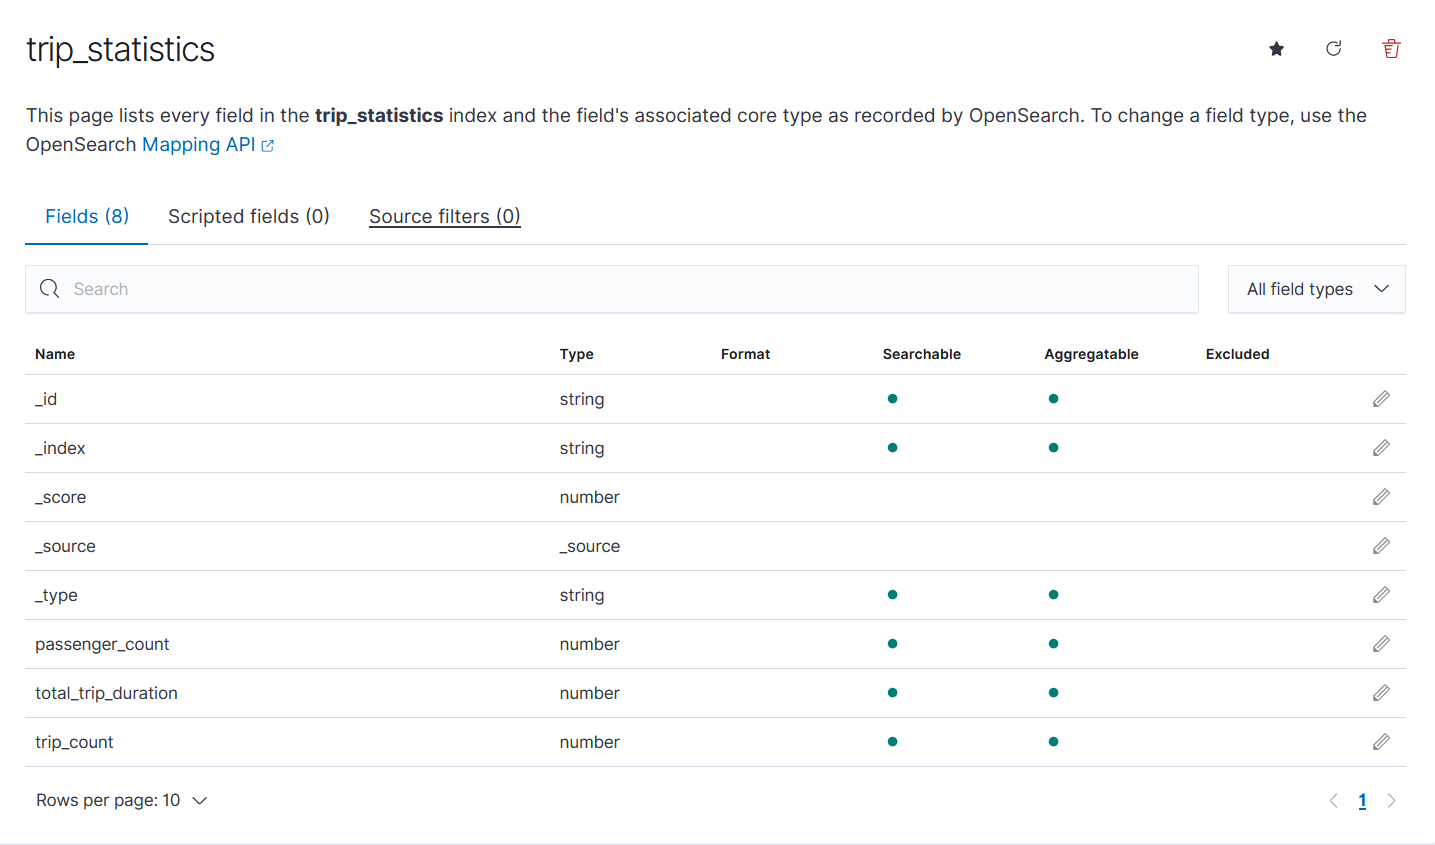Set trip_statistics as default index star icon
Image resolution: width=1435 pixels, height=845 pixels.
point(1276,49)
